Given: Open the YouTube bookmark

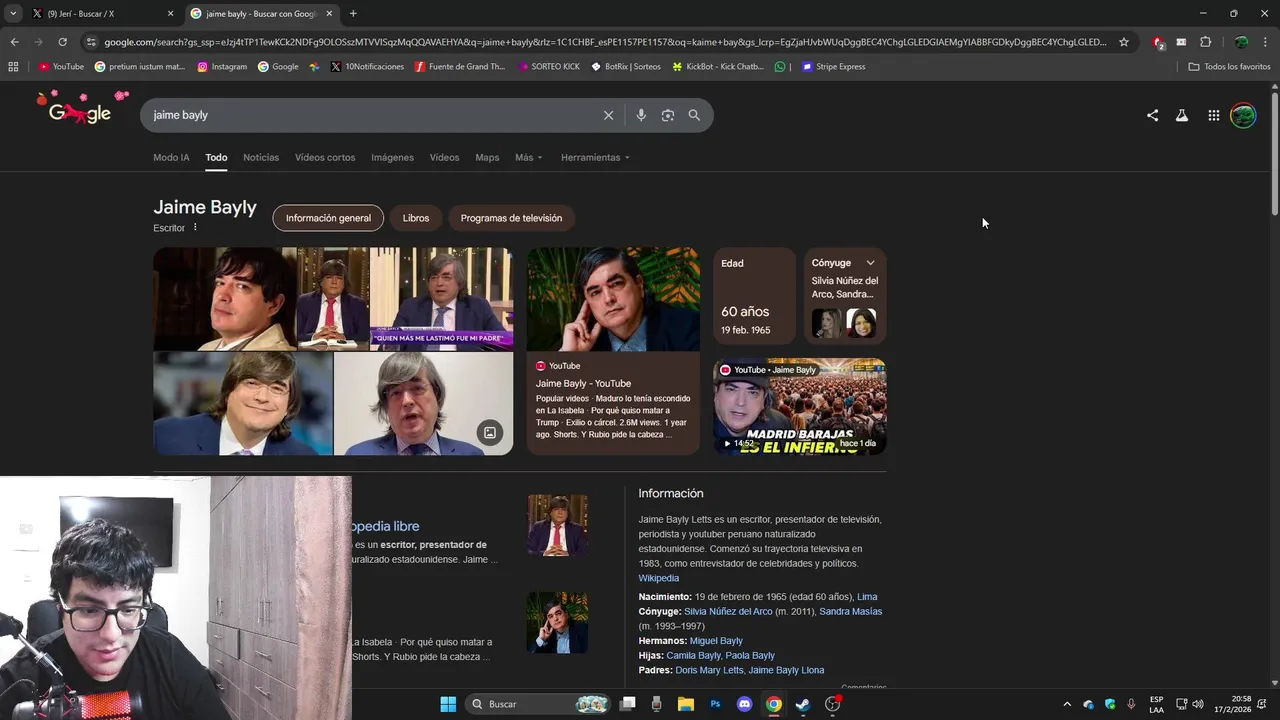Looking at the screenshot, I should pyautogui.click(x=62, y=67).
